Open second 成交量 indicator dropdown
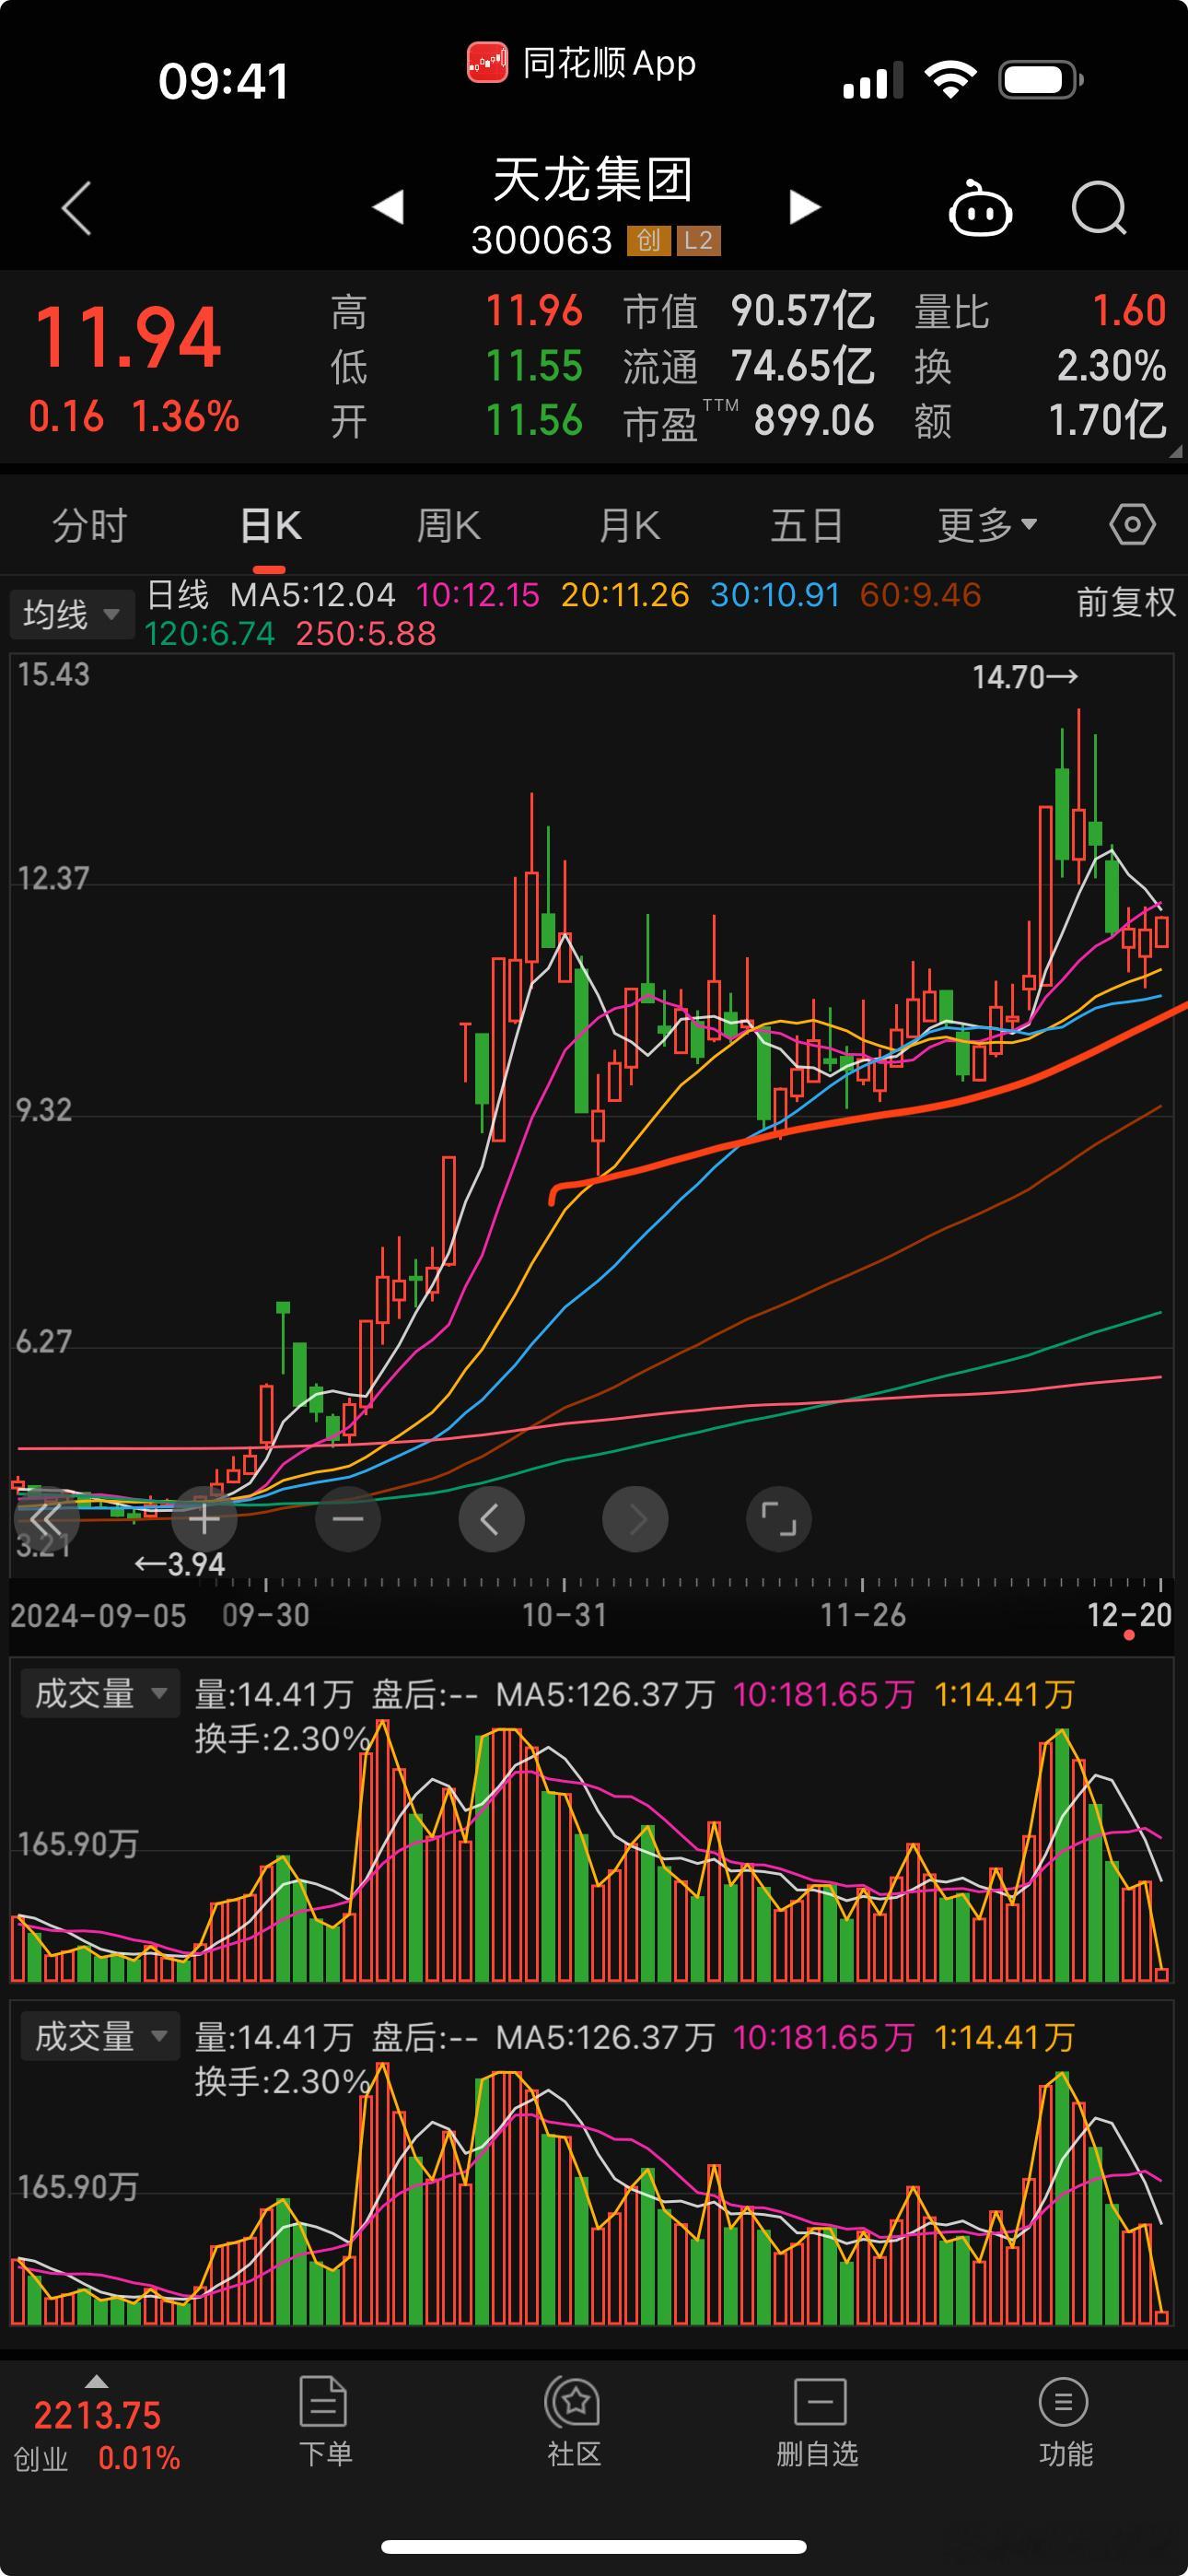Image resolution: width=1188 pixels, height=2576 pixels. [x=100, y=2036]
